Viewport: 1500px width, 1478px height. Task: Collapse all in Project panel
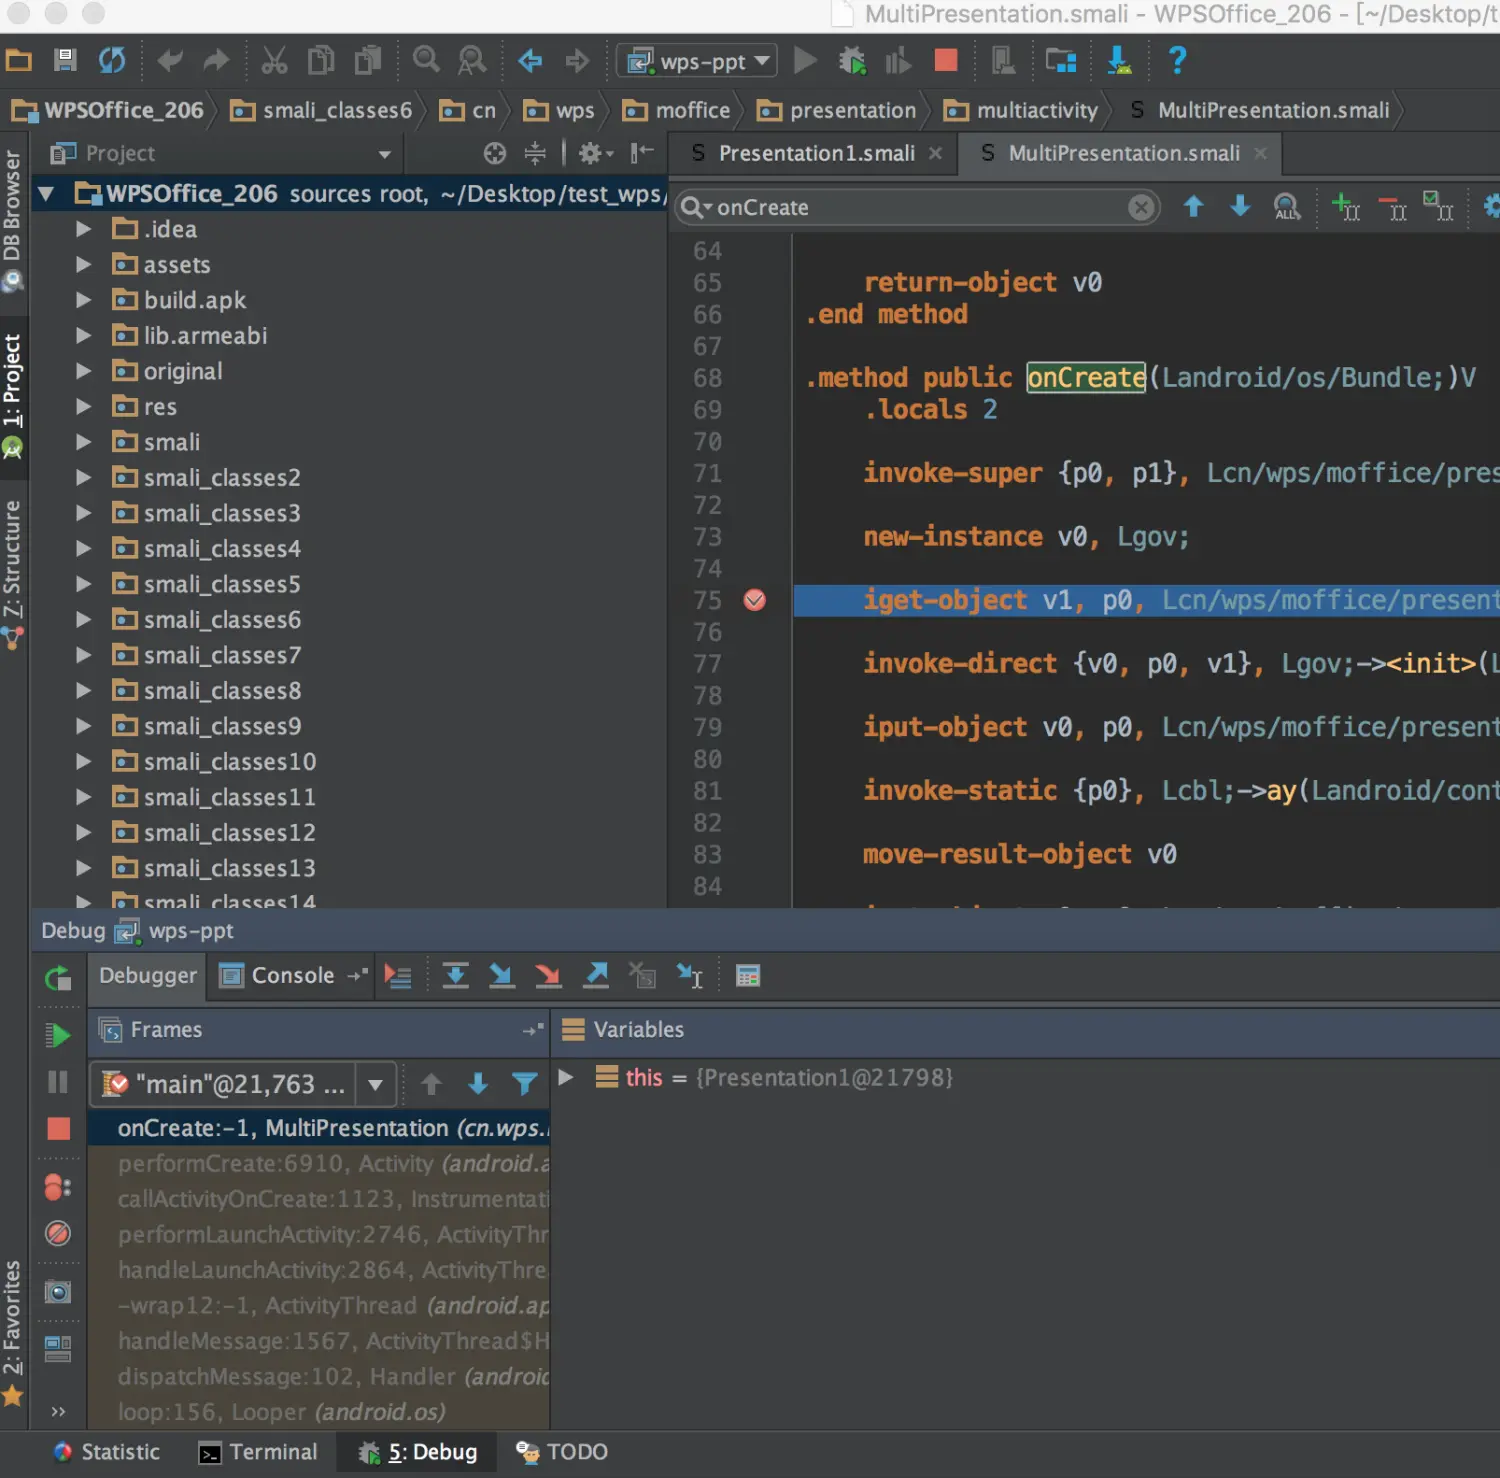tap(535, 153)
